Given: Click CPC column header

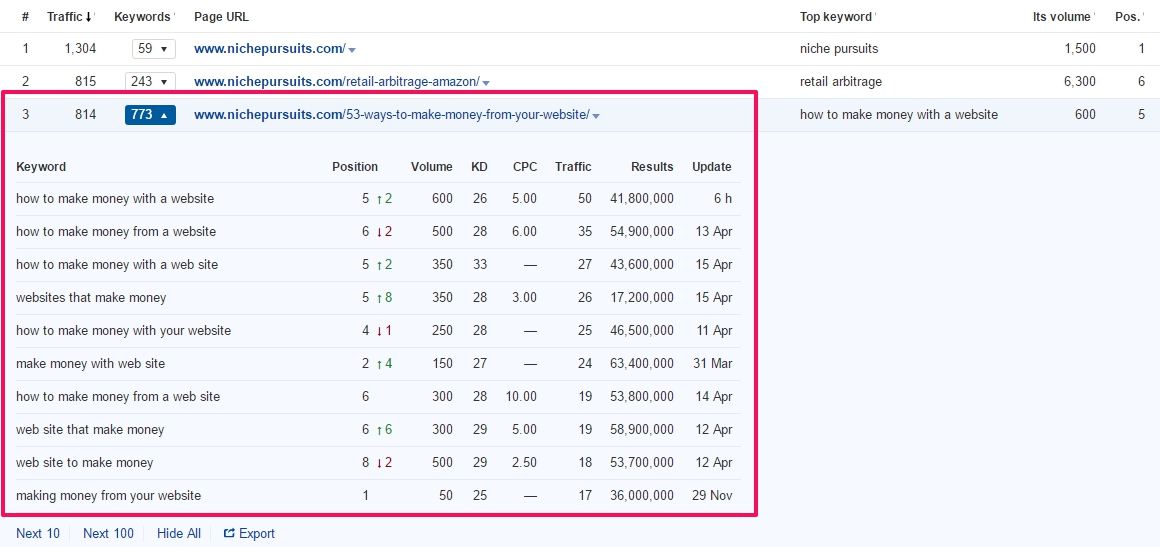Looking at the screenshot, I should click(525, 167).
